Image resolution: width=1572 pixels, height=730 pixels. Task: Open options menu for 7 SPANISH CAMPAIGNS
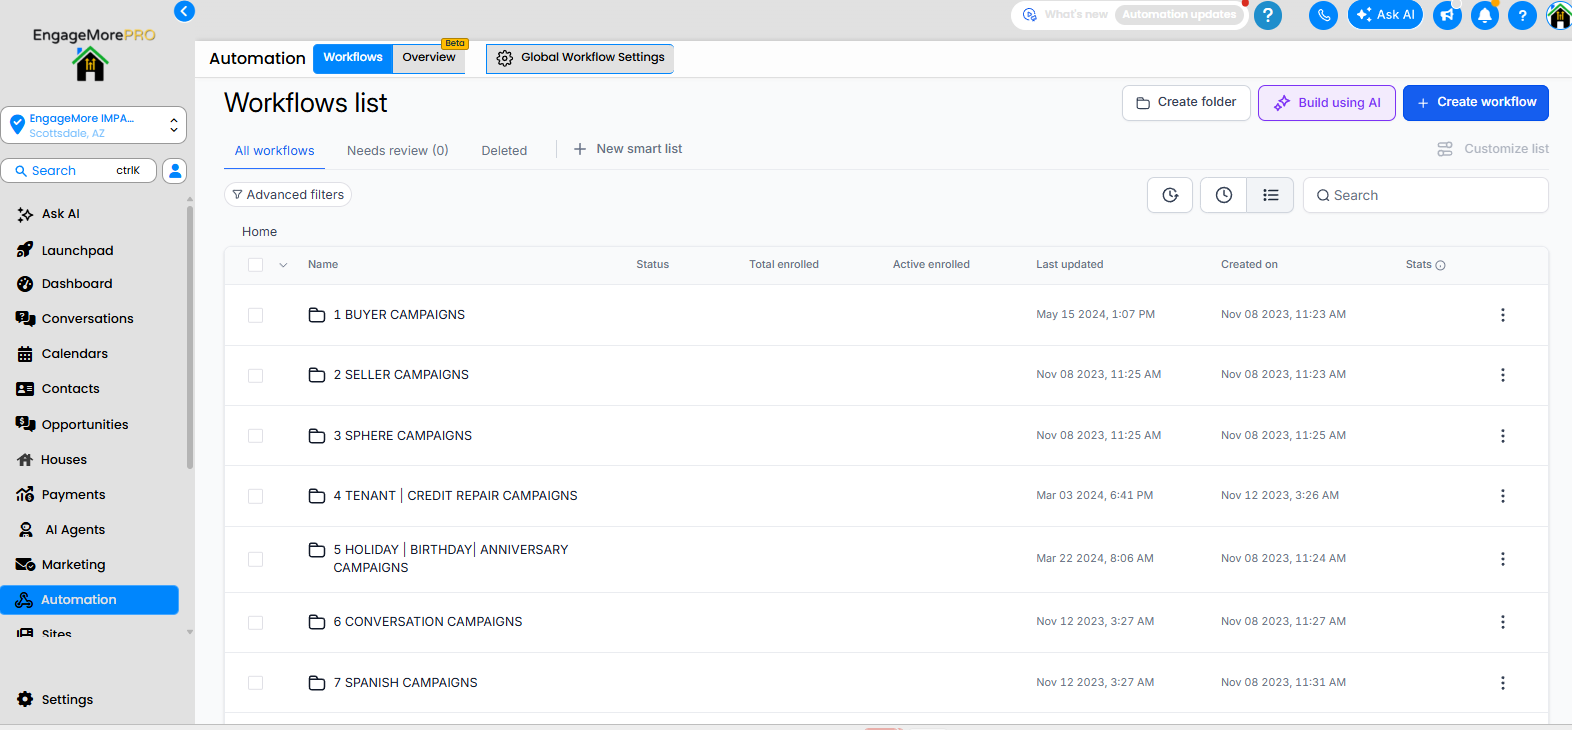pyautogui.click(x=1502, y=683)
